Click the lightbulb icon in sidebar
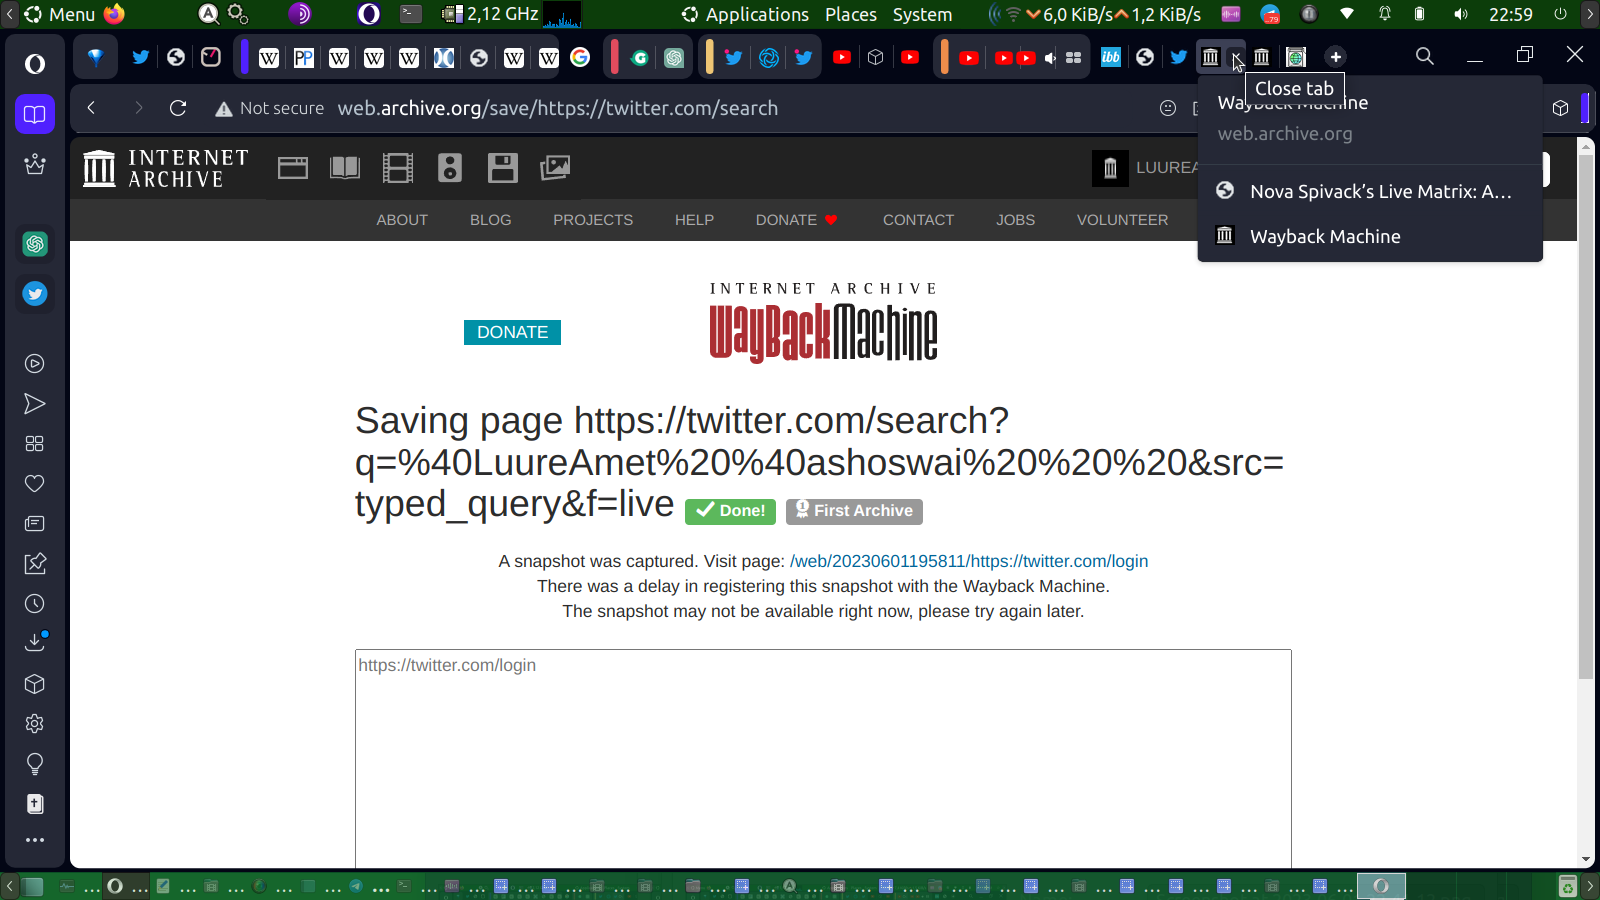1600x900 pixels. click(x=35, y=764)
